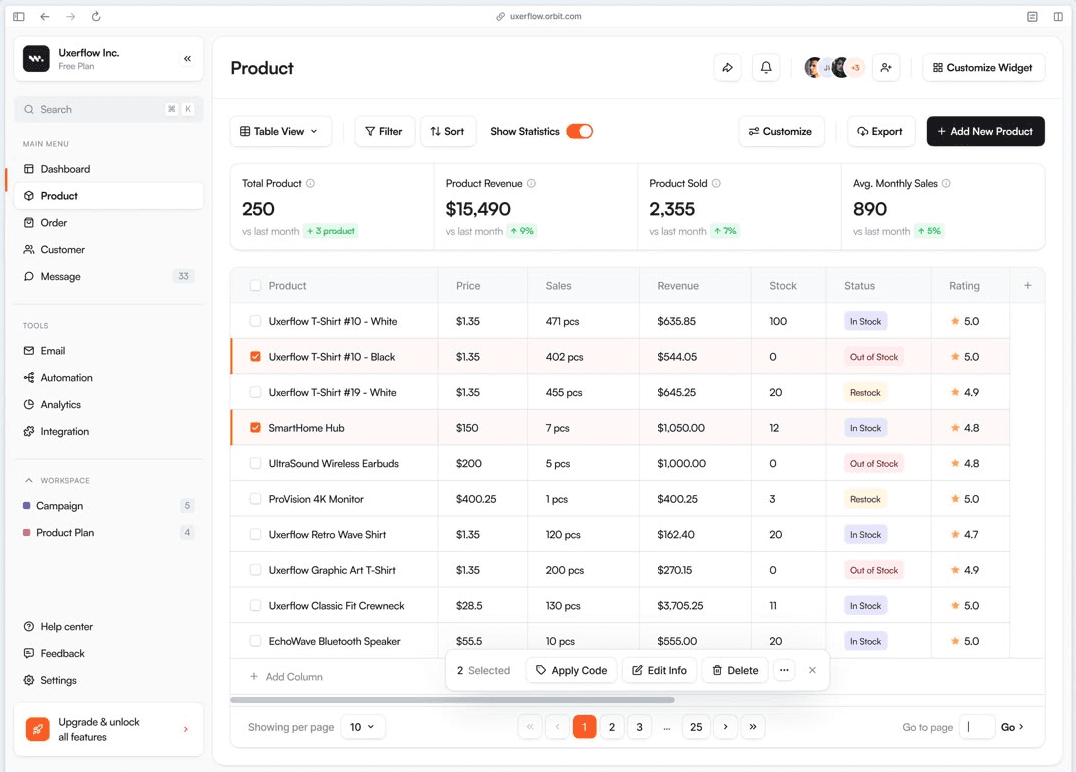The height and width of the screenshot is (772, 1076).
Task: Go to page 2
Action: point(611,727)
